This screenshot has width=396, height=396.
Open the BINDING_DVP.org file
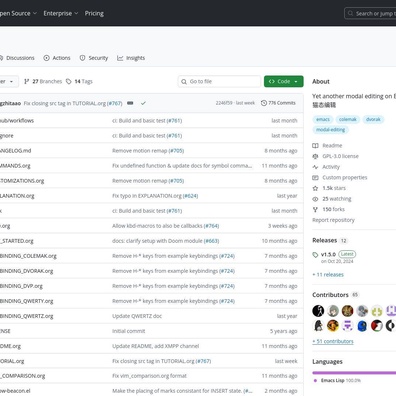(21, 286)
